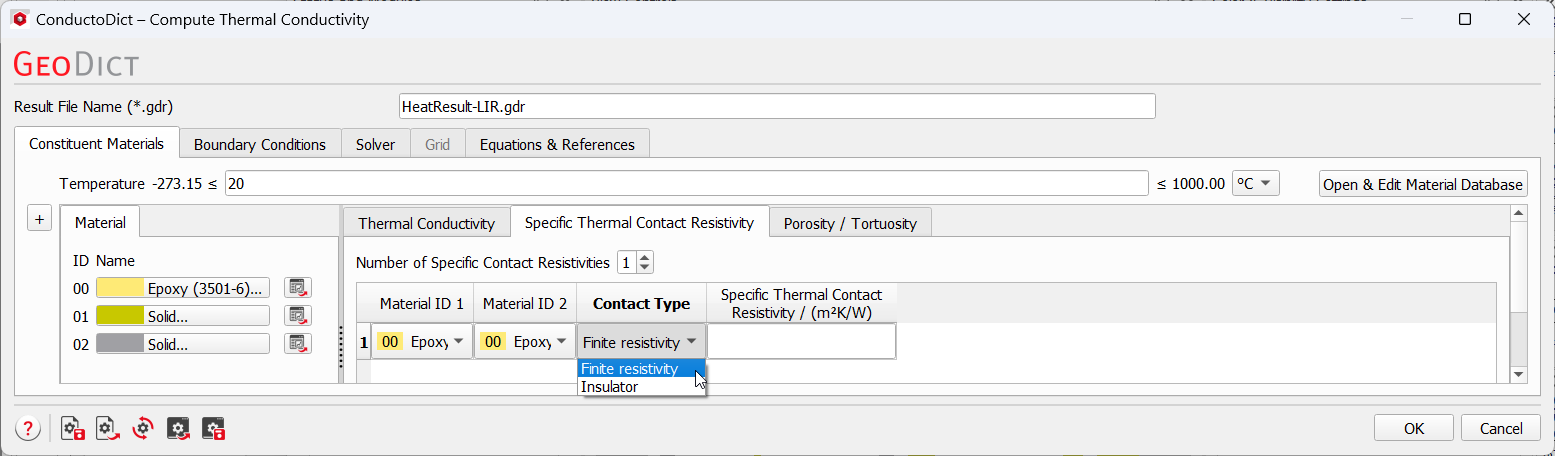Expand the Material ID 2 dropdown
Screen dimensions: 1555x456
[525, 342]
